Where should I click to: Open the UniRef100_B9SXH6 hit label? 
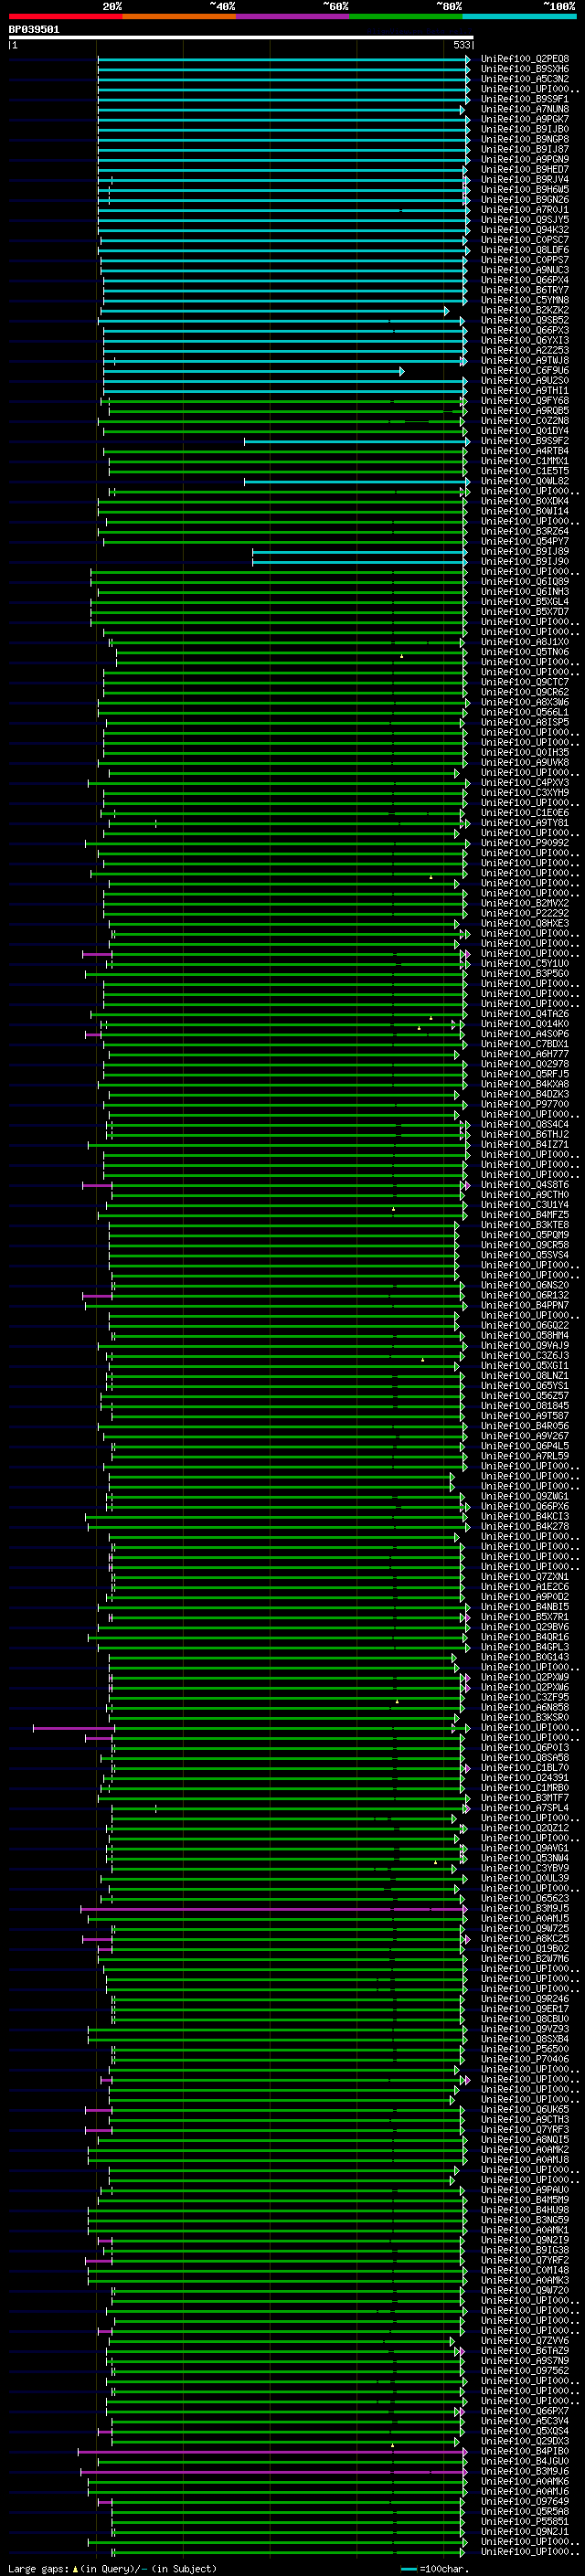(x=525, y=69)
